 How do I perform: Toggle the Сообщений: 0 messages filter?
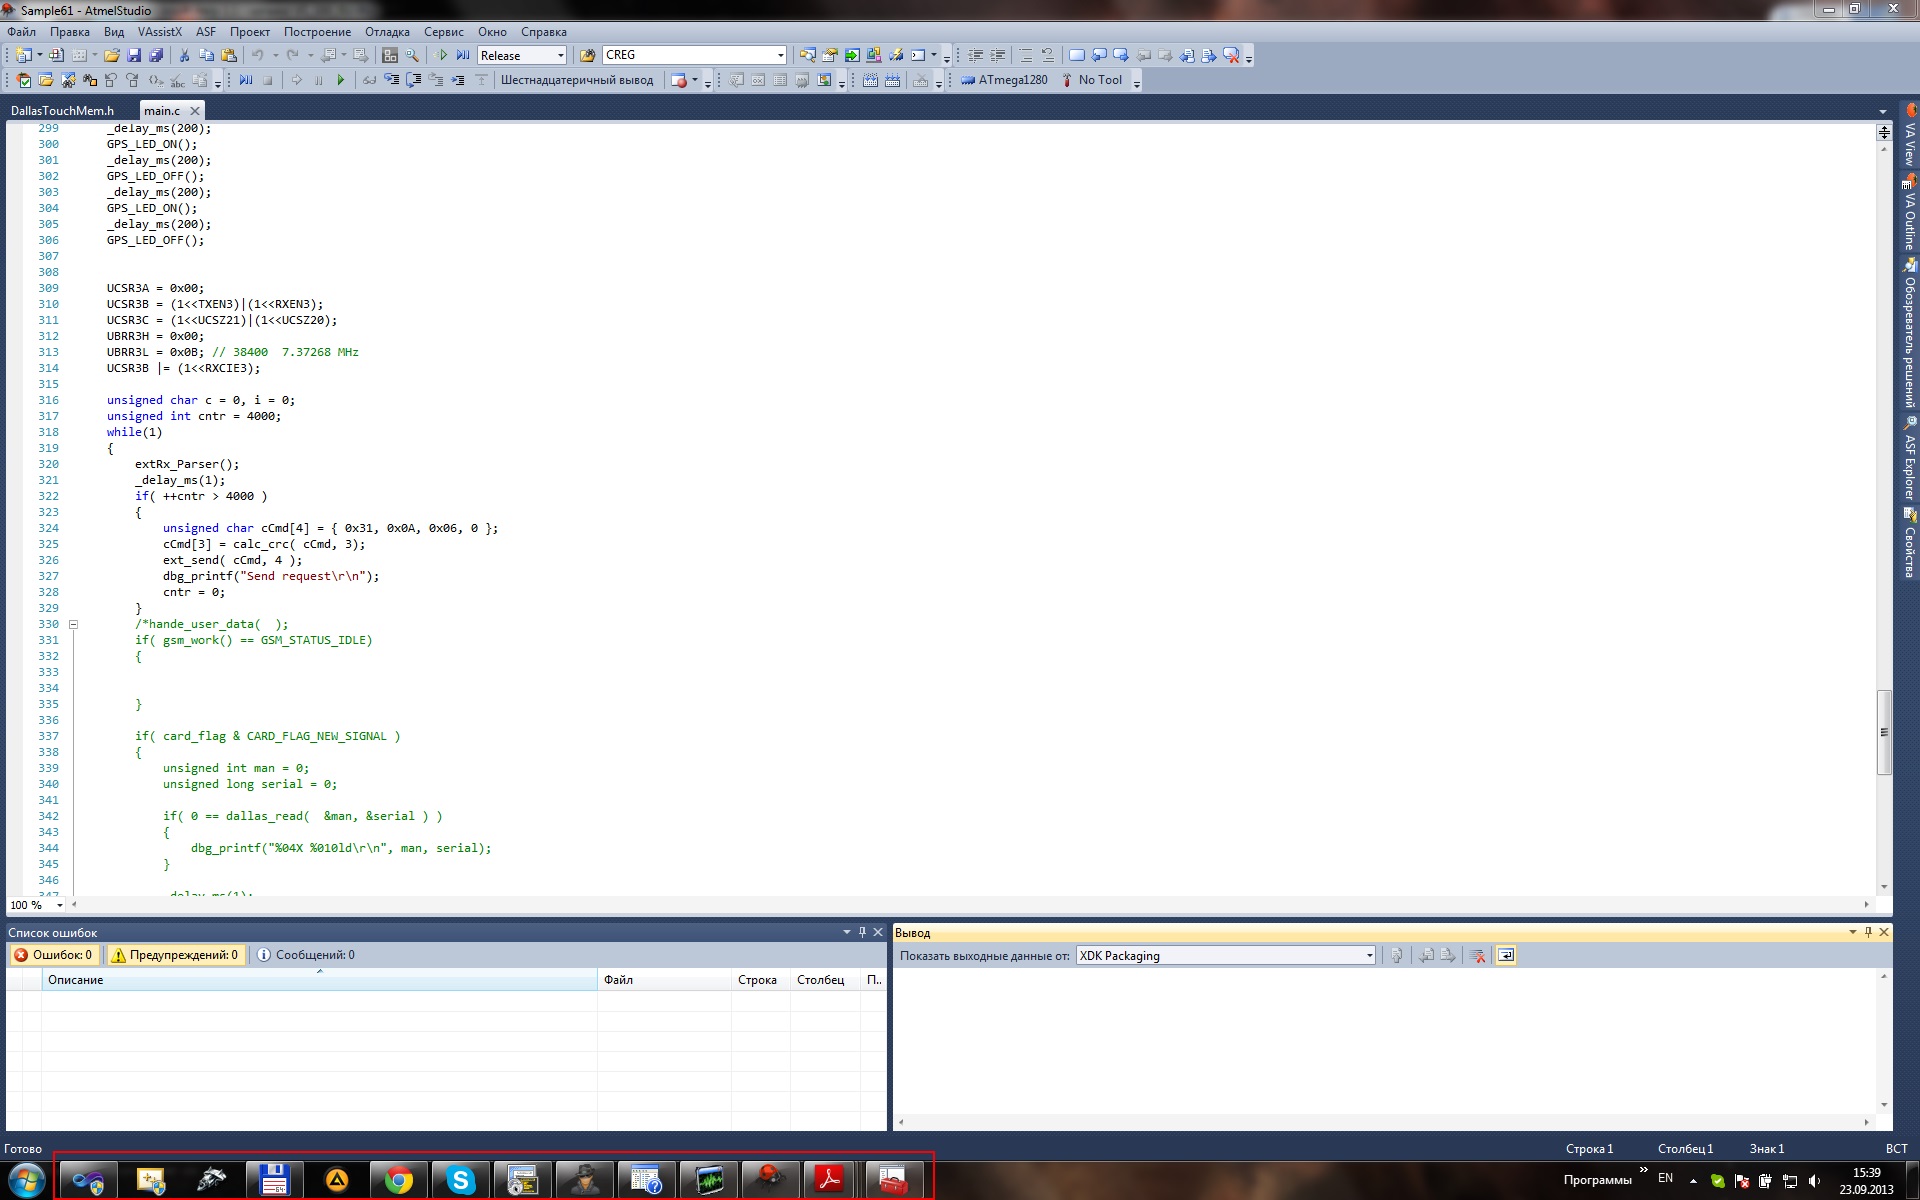[x=306, y=955]
